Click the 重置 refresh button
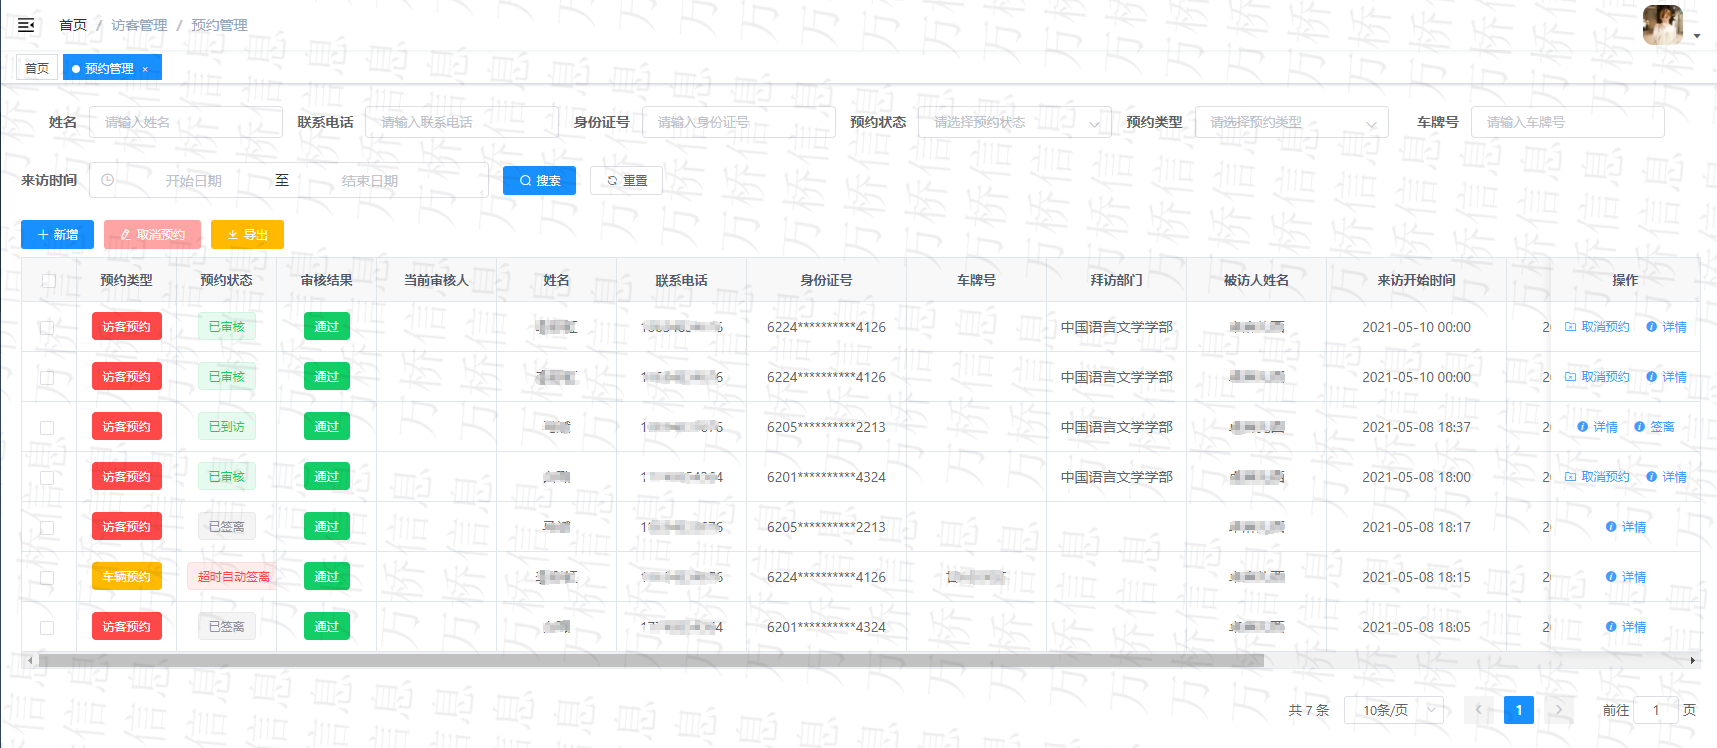This screenshot has height=748, width=1717. click(x=626, y=181)
